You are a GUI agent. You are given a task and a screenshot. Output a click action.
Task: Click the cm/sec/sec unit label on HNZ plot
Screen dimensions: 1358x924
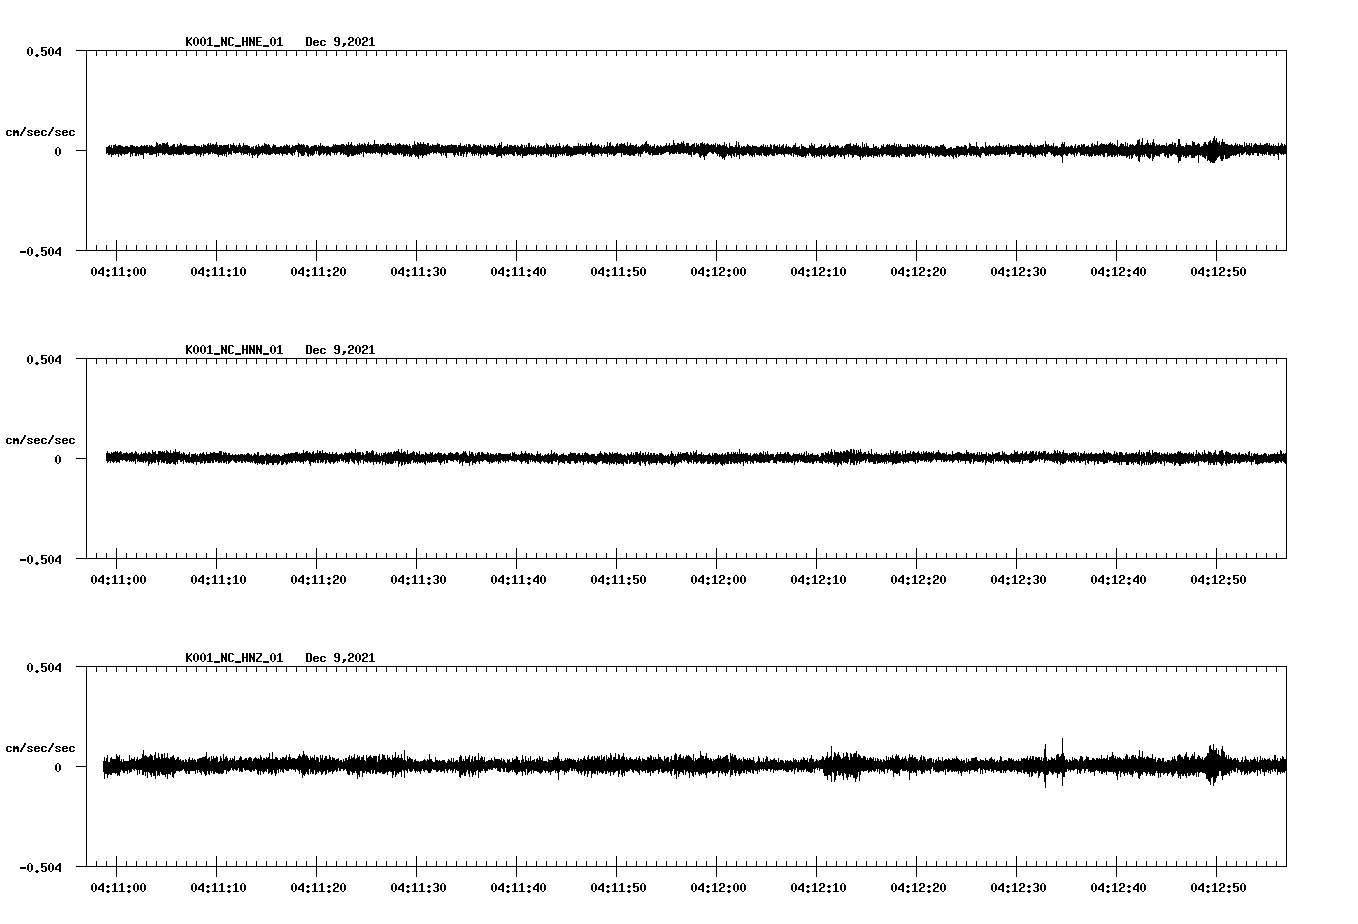(x=40, y=748)
